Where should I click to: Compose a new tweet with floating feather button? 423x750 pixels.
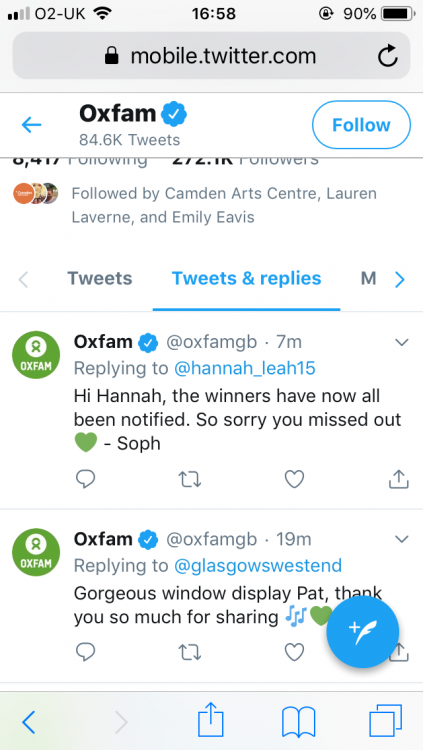(x=363, y=631)
